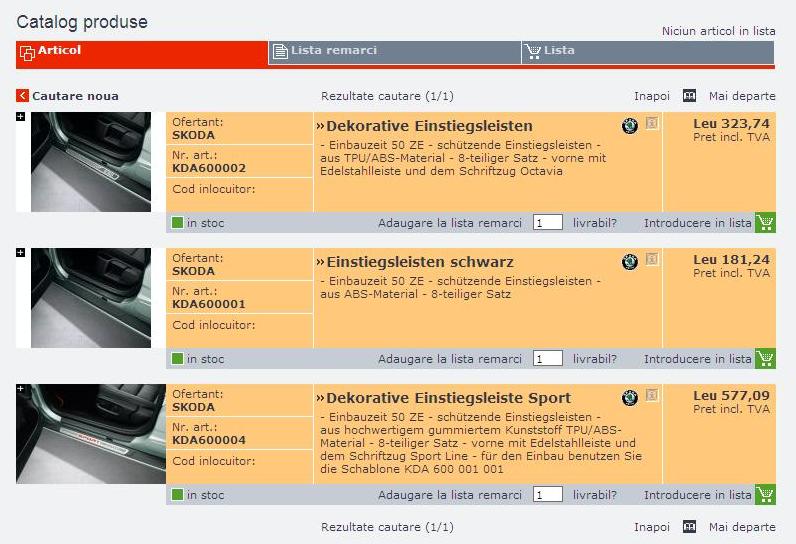Click the info document icon on Einstiegsleiste Sport

[x=652, y=397]
